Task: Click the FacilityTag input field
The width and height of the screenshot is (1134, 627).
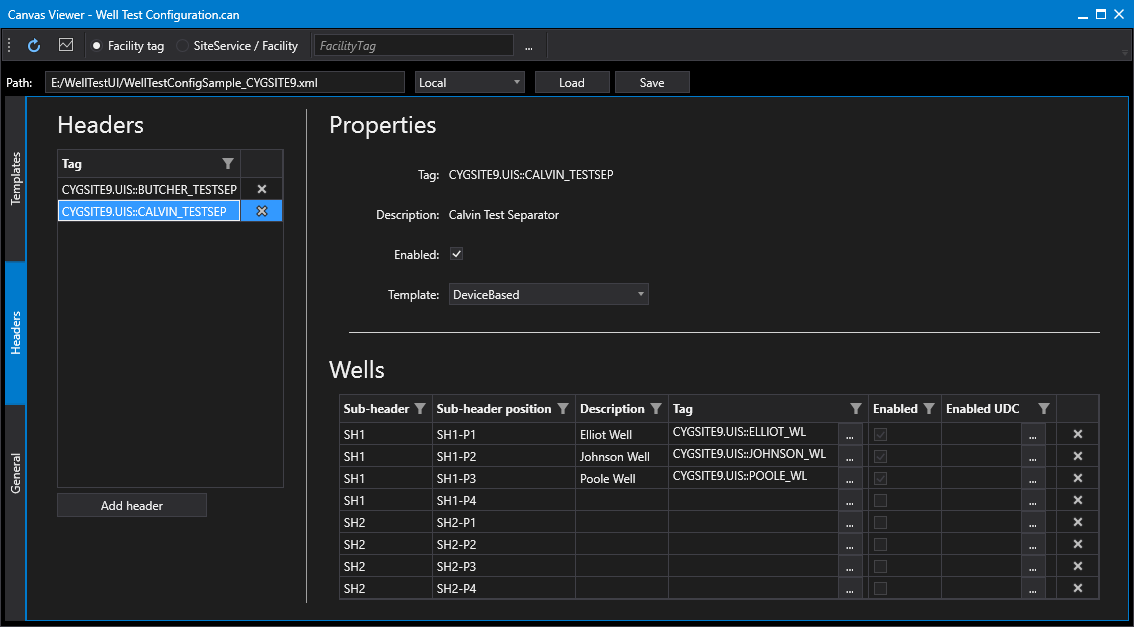Action: point(413,46)
